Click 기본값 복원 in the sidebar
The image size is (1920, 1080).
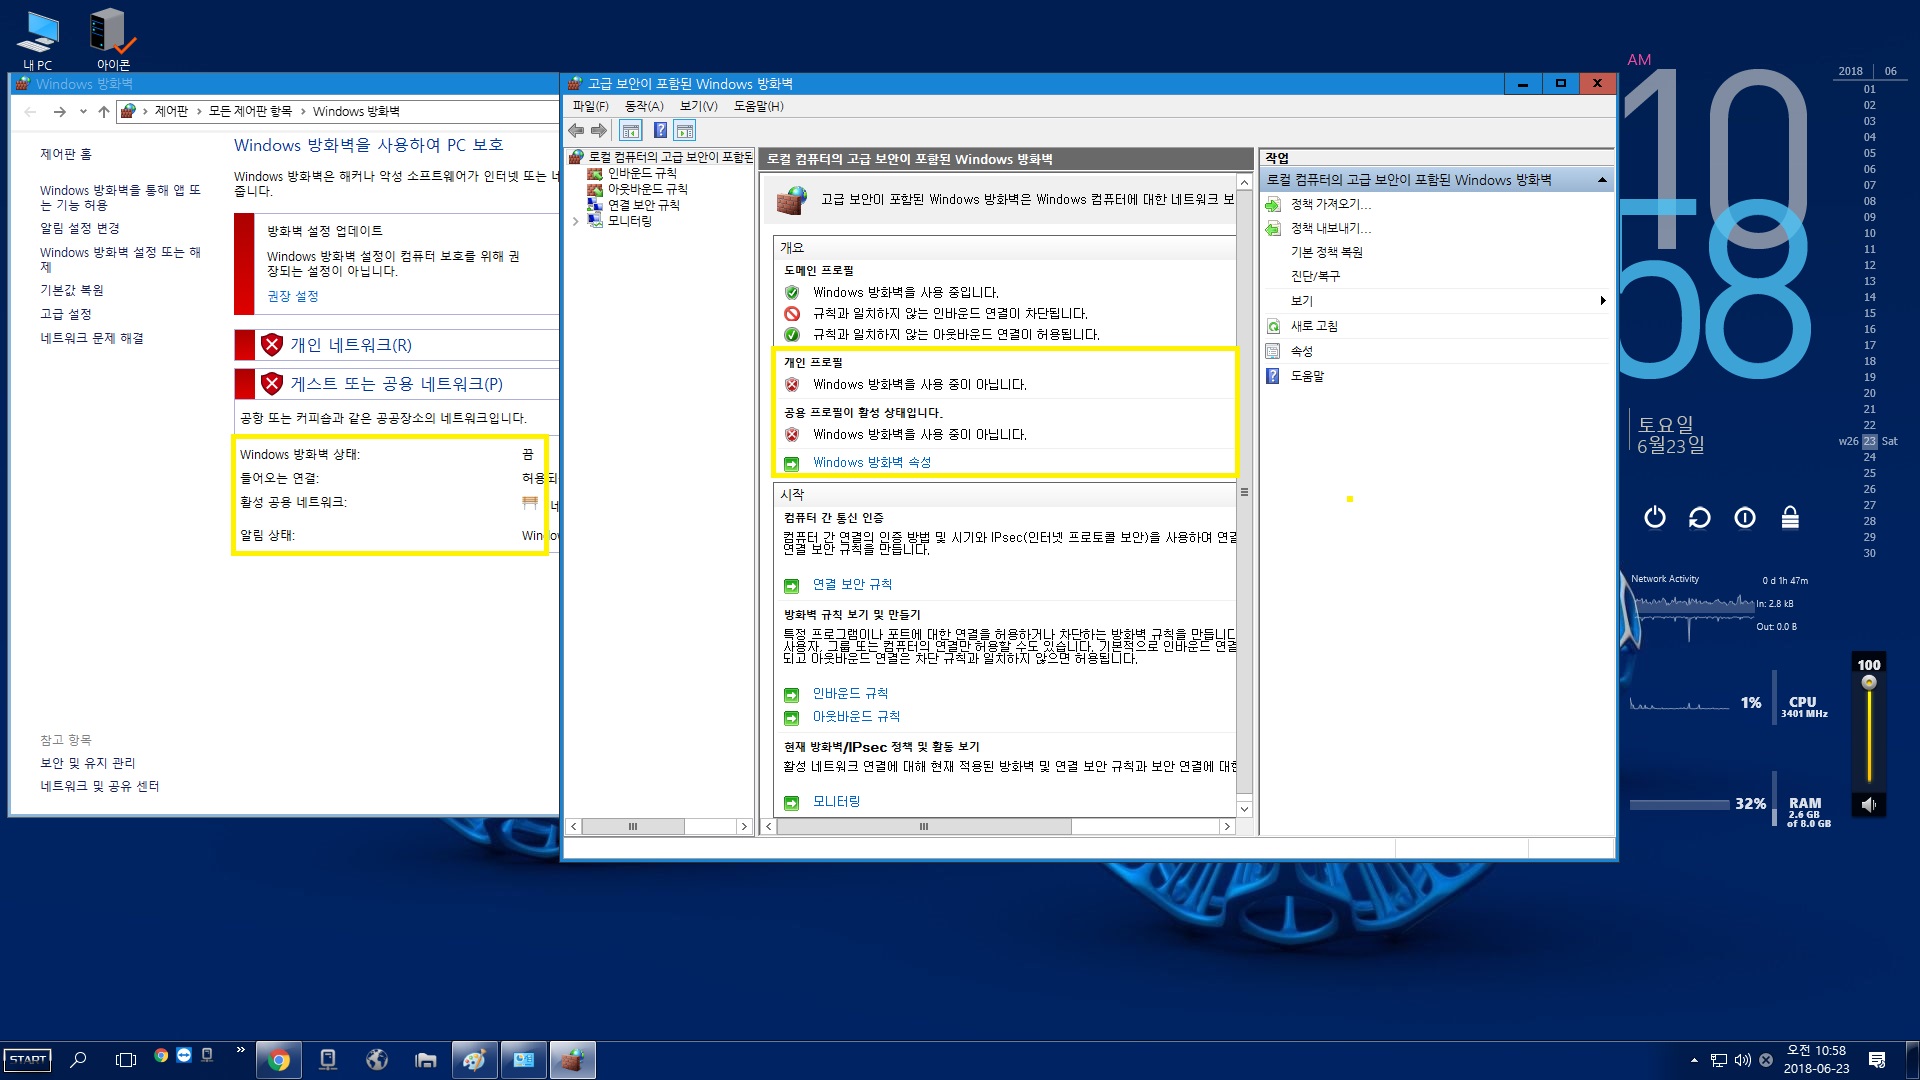pyautogui.click(x=72, y=290)
